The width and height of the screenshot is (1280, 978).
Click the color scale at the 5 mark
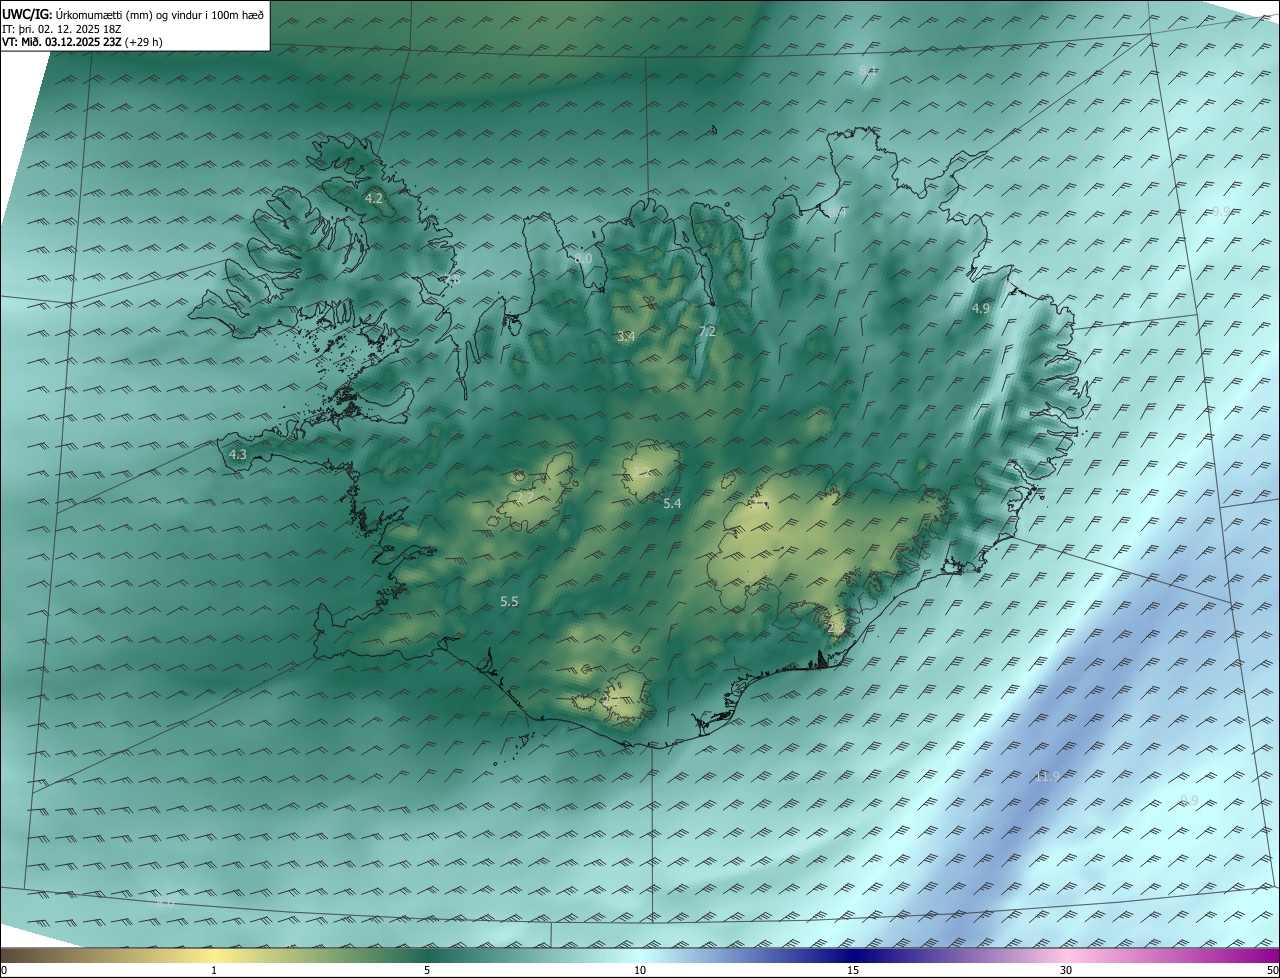(427, 970)
